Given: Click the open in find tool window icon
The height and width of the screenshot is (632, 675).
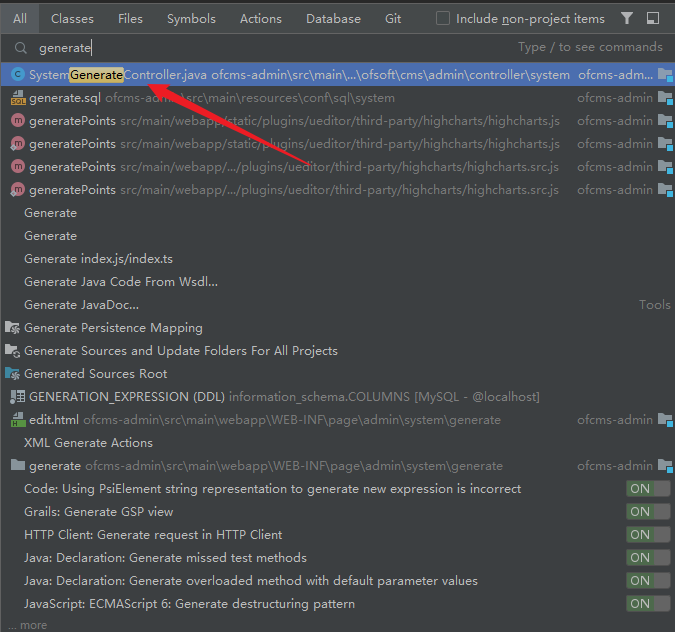Looking at the screenshot, I should coord(653,18).
